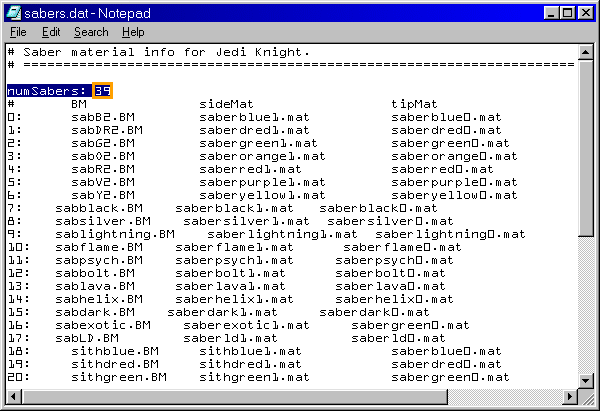Click the vertical scrollbar down arrow
The image size is (600, 411).
[585, 380]
